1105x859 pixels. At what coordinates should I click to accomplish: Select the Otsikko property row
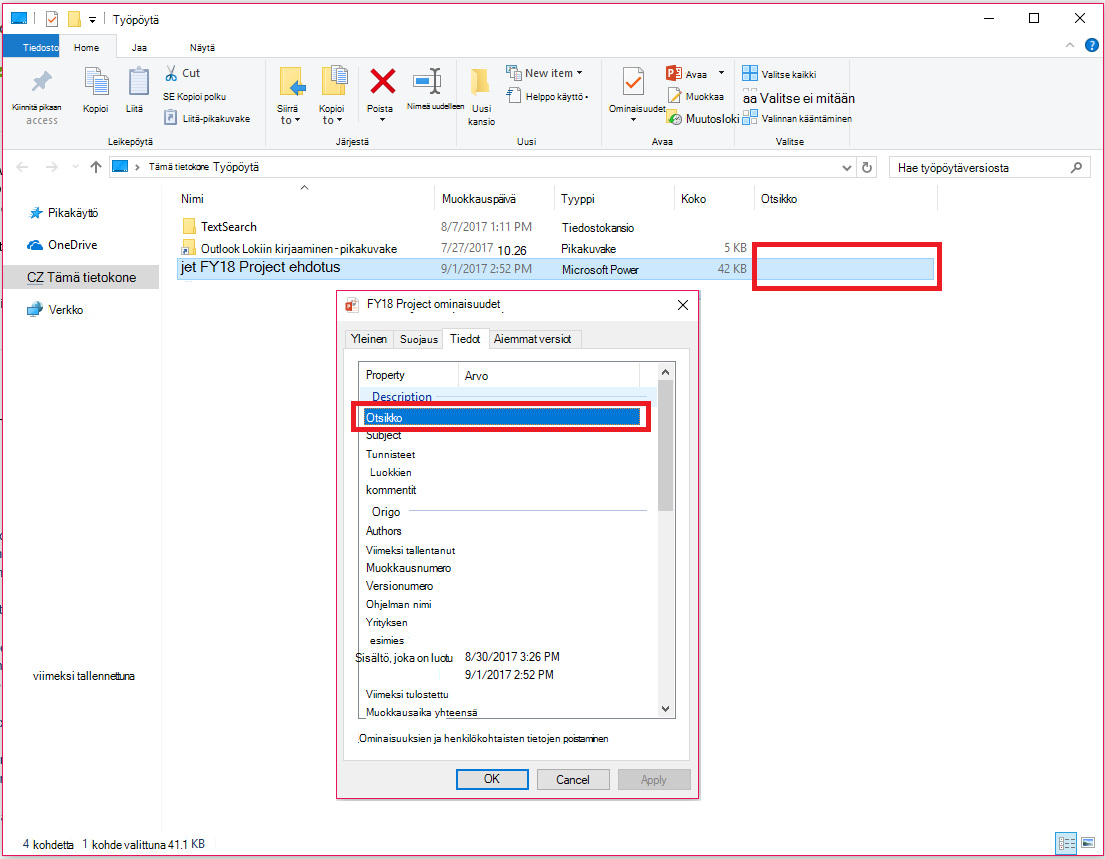point(502,417)
